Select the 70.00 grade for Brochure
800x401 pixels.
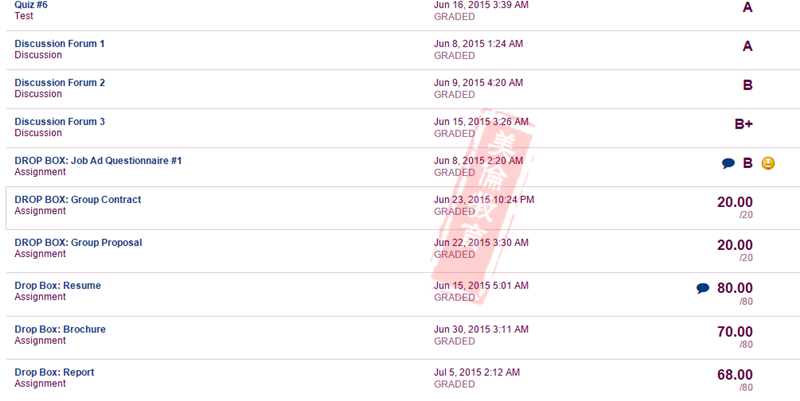coord(735,332)
